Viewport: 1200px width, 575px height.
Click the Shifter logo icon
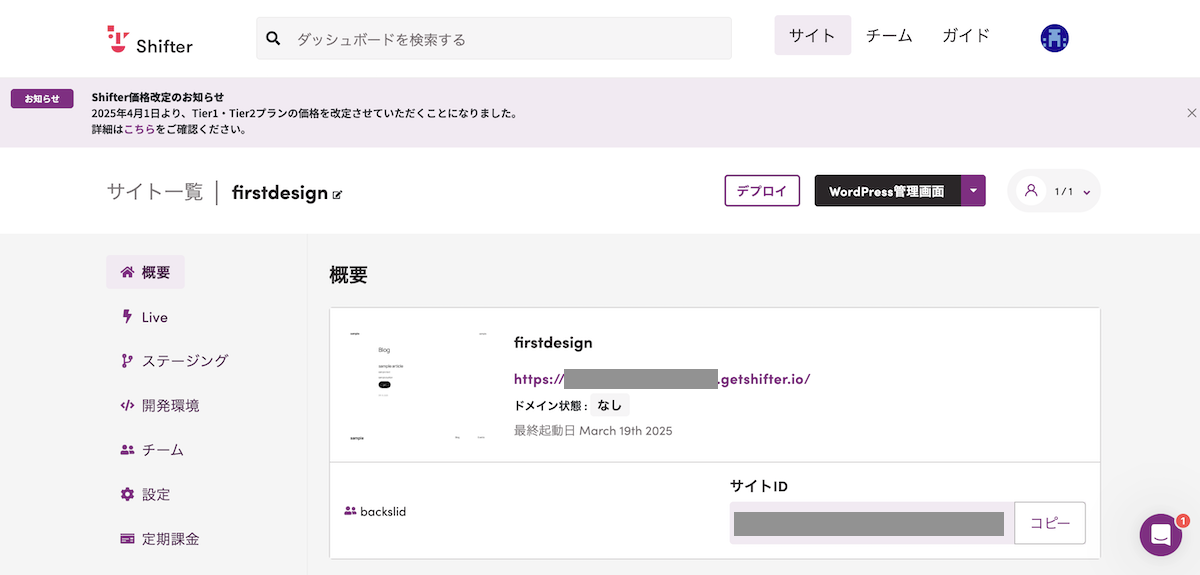click(119, 39)
